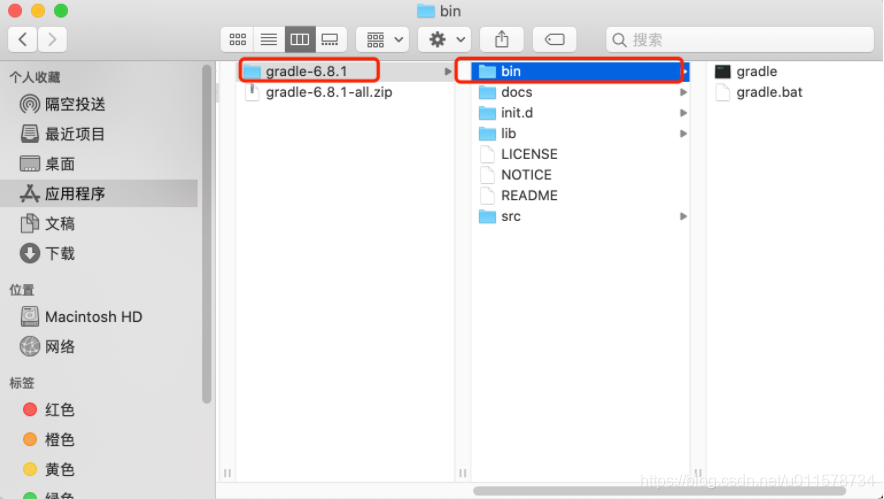This screenshot has height=499, width=884.
Task: Expand the lib folder arrow
Action: pyautogui.click(x=683, y=134)
